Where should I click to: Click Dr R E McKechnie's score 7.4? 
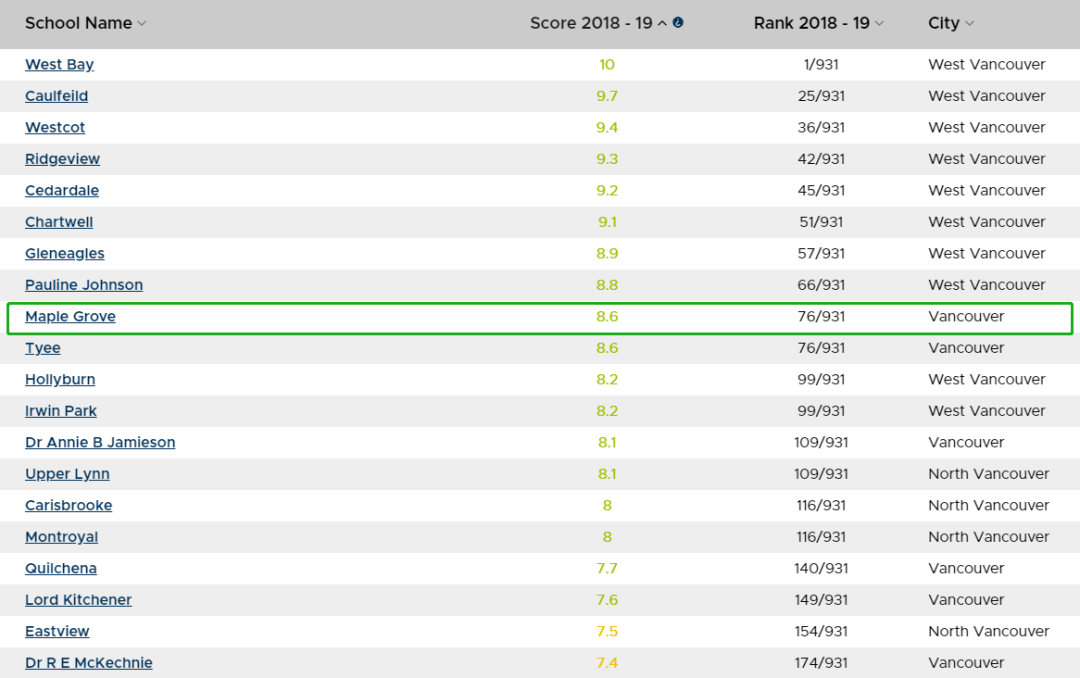[x=607, y=664]
